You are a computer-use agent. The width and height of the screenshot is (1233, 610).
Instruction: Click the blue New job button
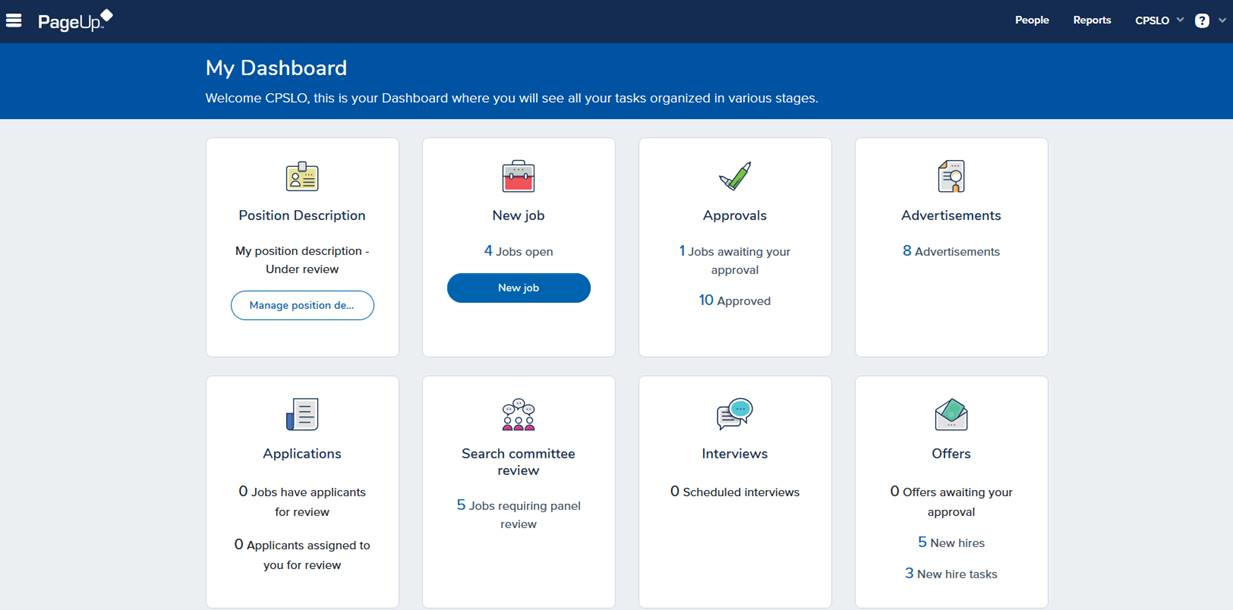(518, 288)
